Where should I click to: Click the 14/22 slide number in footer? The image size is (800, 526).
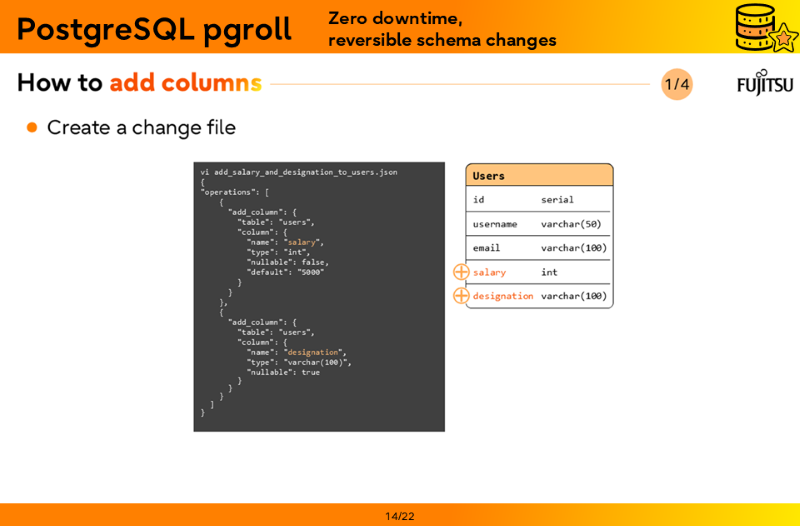(x=400, y=516)
